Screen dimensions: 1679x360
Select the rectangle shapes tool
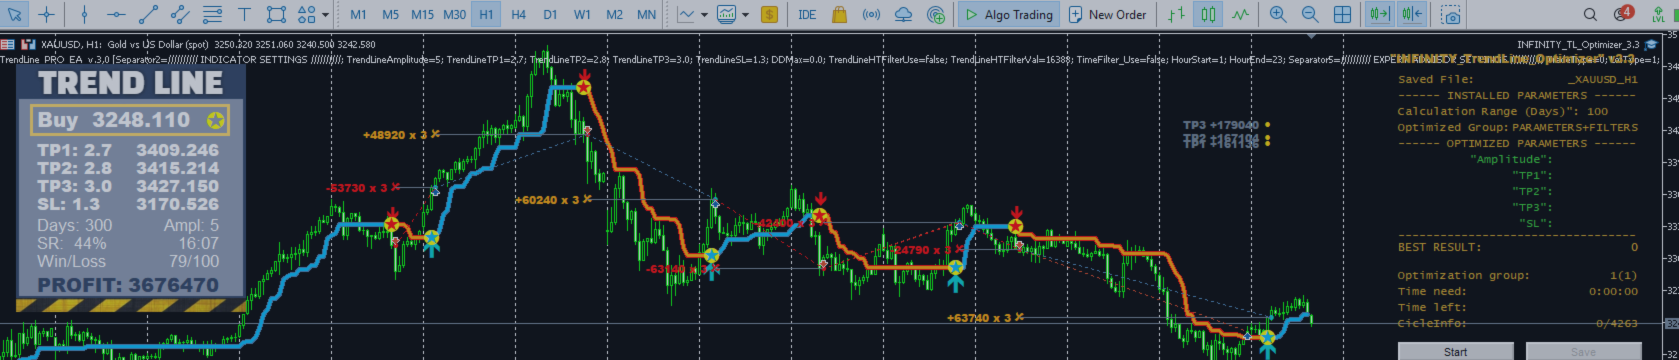277,15
